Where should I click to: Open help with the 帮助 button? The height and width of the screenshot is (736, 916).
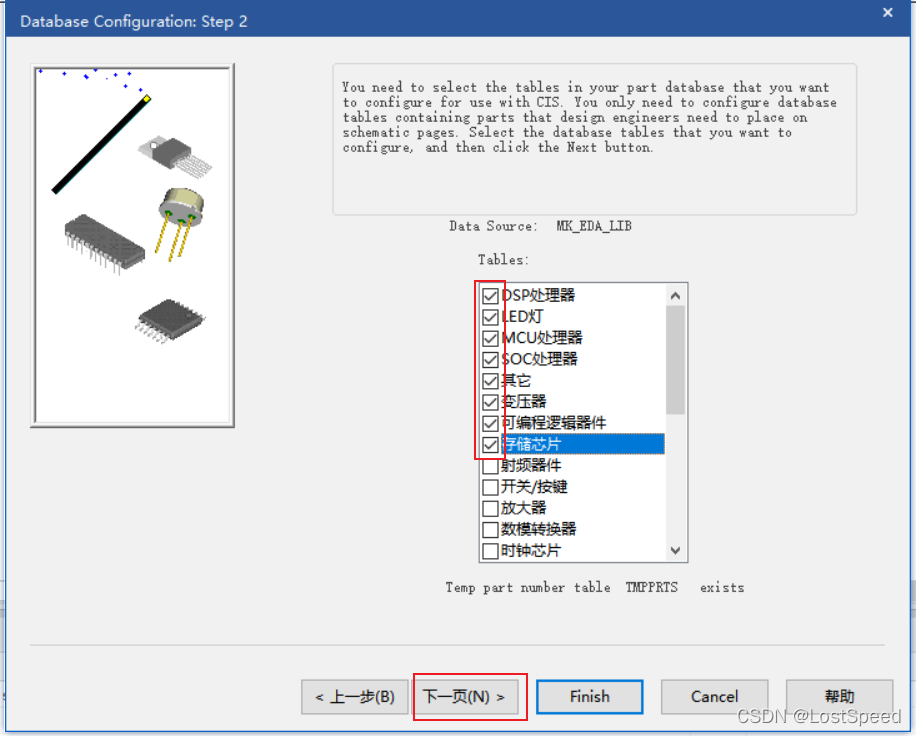(x=839, y=697)
